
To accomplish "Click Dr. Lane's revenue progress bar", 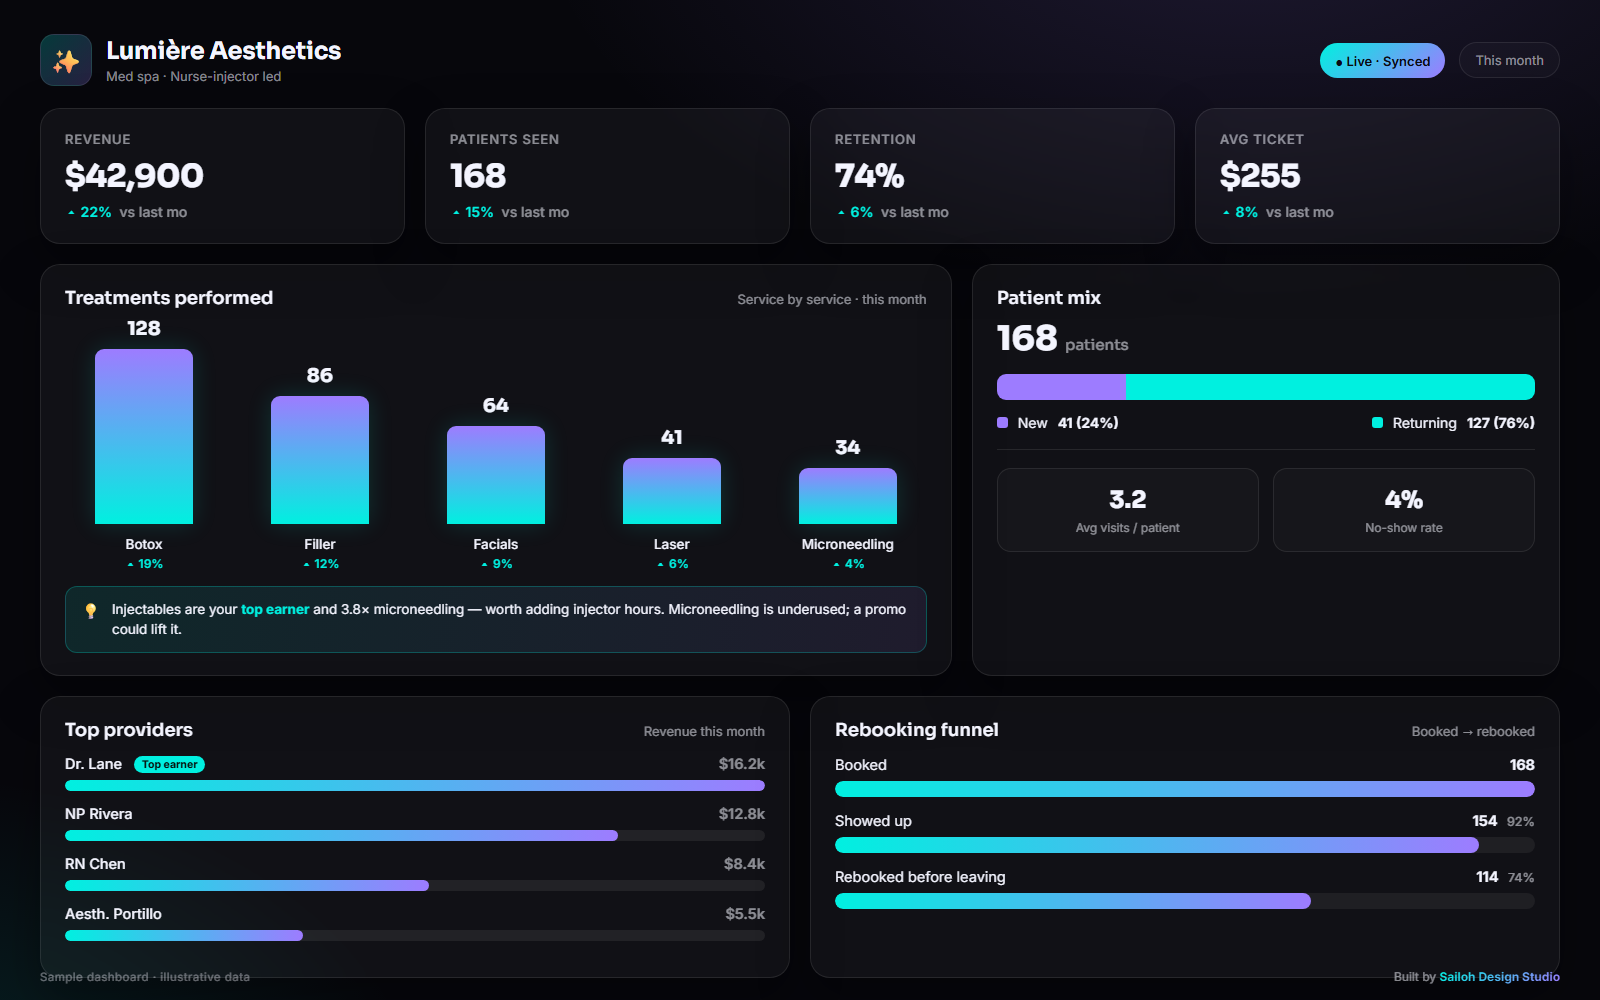I will [415, 786].
